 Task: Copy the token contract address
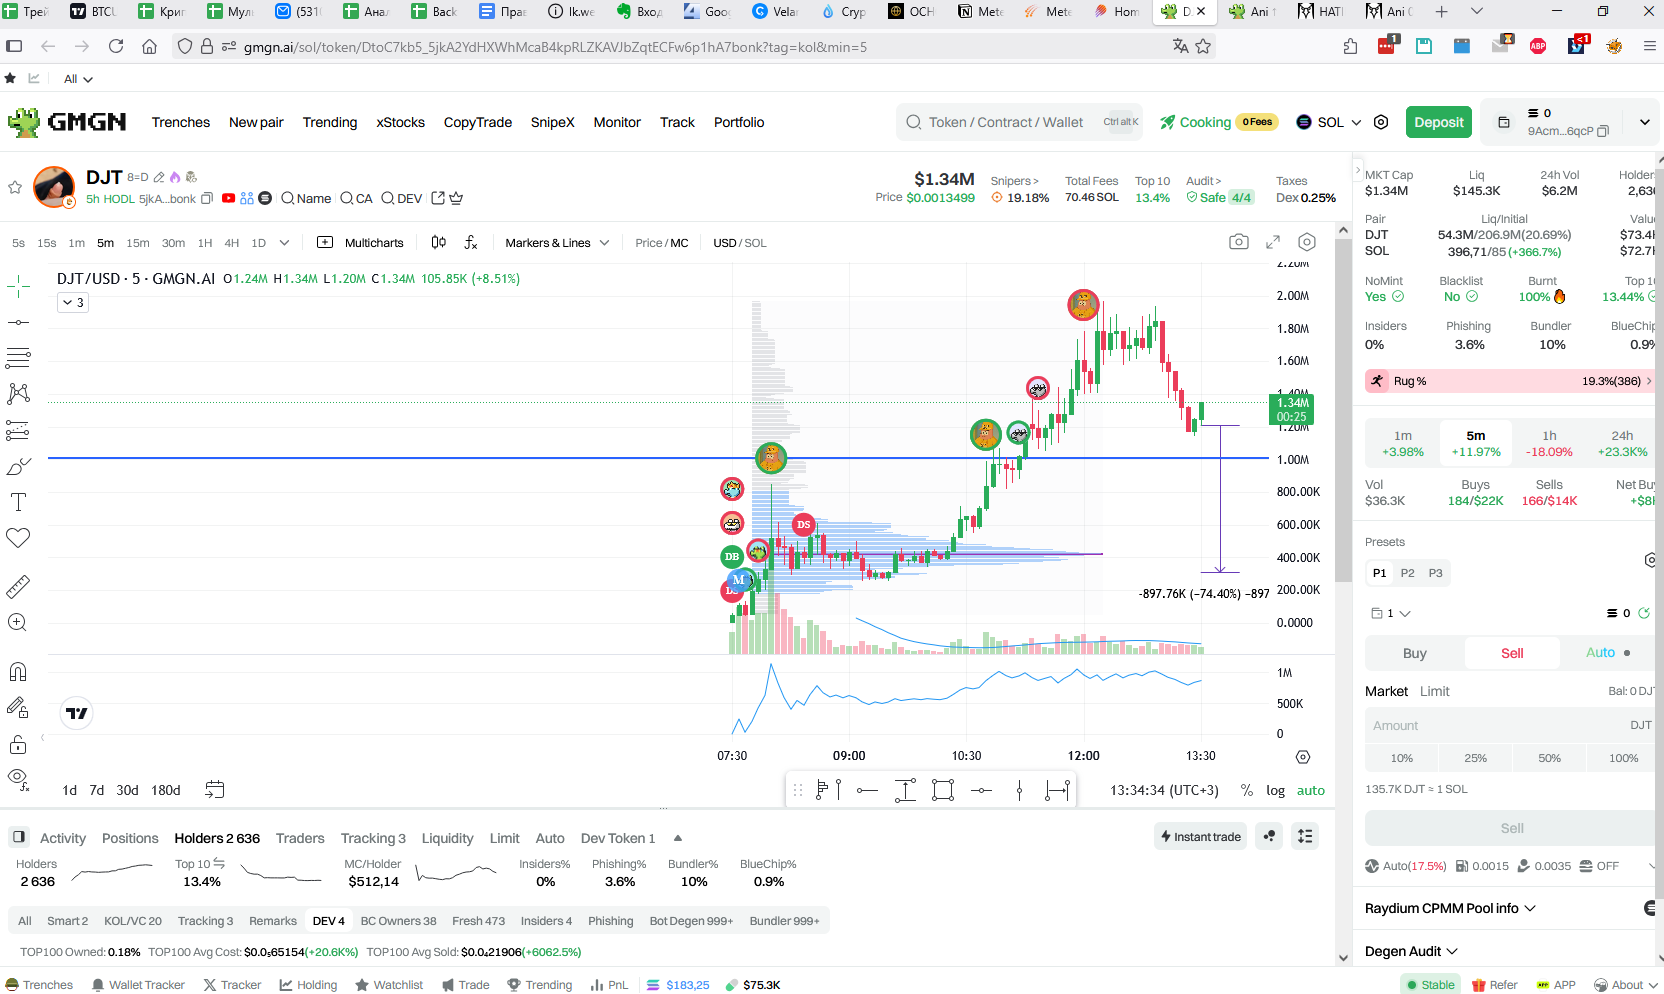(x=207, y=199)
